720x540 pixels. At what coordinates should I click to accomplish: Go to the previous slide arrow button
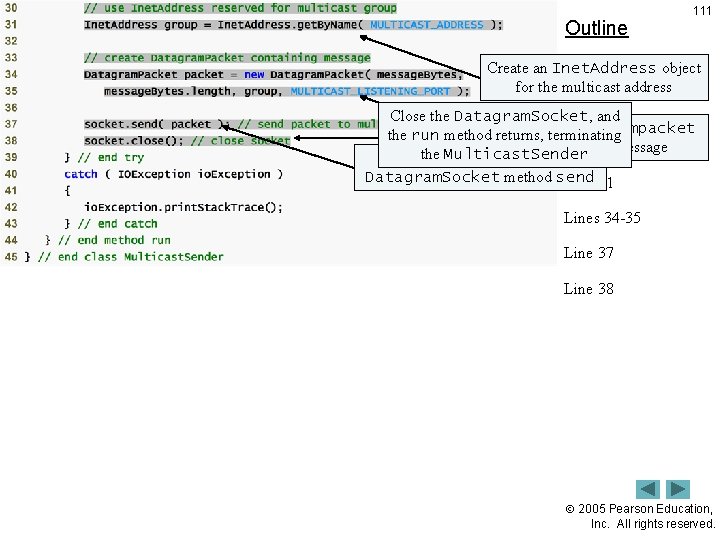tap(647, 489)
